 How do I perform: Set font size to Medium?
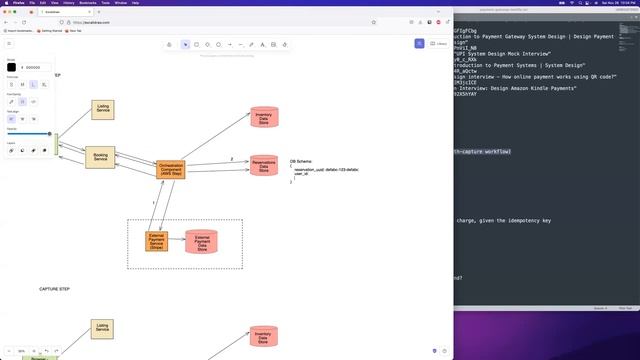point(22,84)
